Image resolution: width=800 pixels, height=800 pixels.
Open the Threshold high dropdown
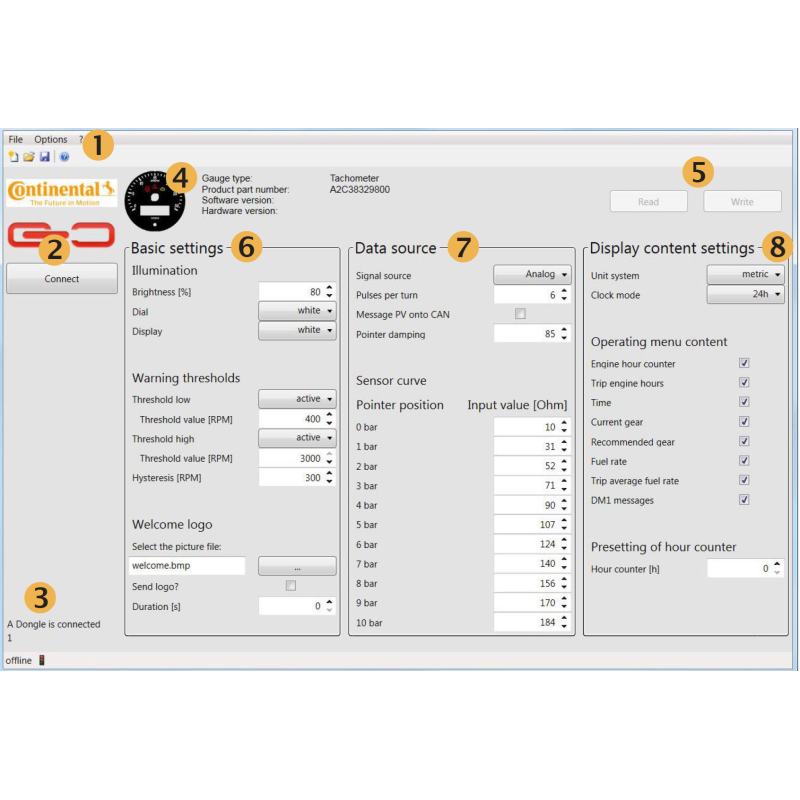(297, 438)
